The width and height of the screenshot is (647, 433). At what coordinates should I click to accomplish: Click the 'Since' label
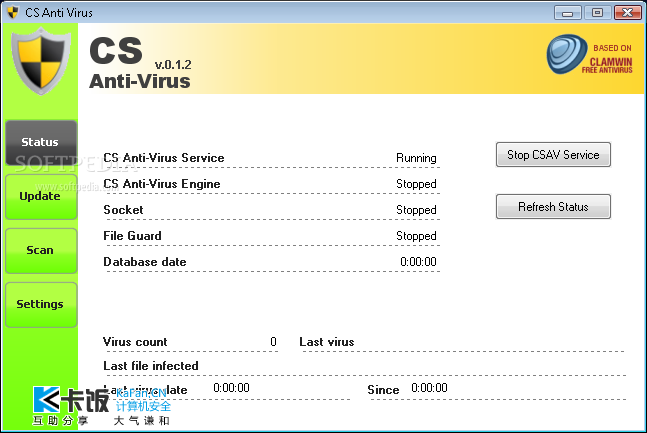383,390
